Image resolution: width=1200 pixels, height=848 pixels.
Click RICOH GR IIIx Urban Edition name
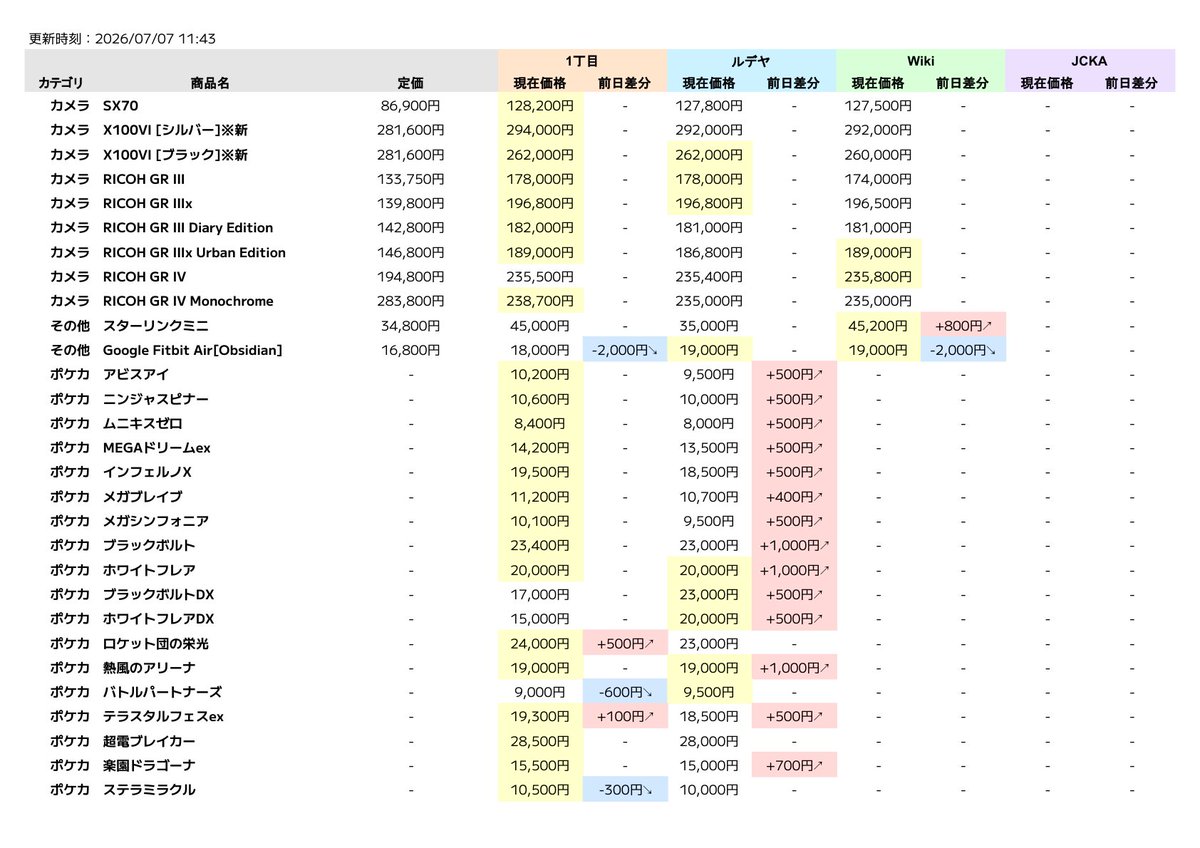click(194, 253)
